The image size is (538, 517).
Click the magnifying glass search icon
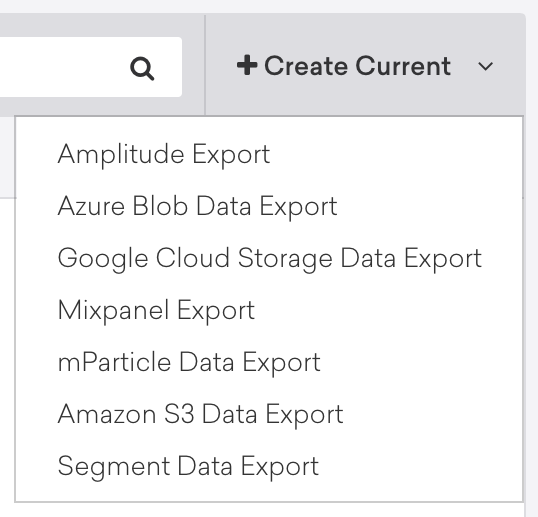pos(142,69)
